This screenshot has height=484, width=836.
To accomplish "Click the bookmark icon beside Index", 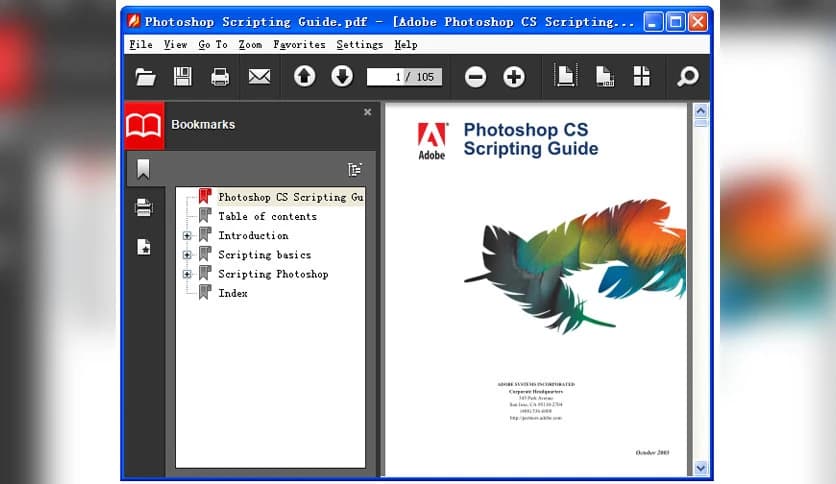I will [205, 292].
